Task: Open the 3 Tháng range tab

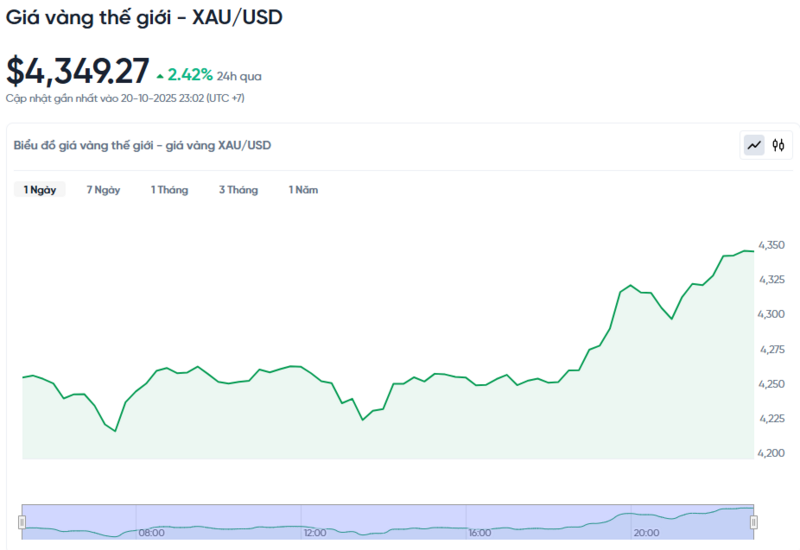Action: (x=238, y=190)
